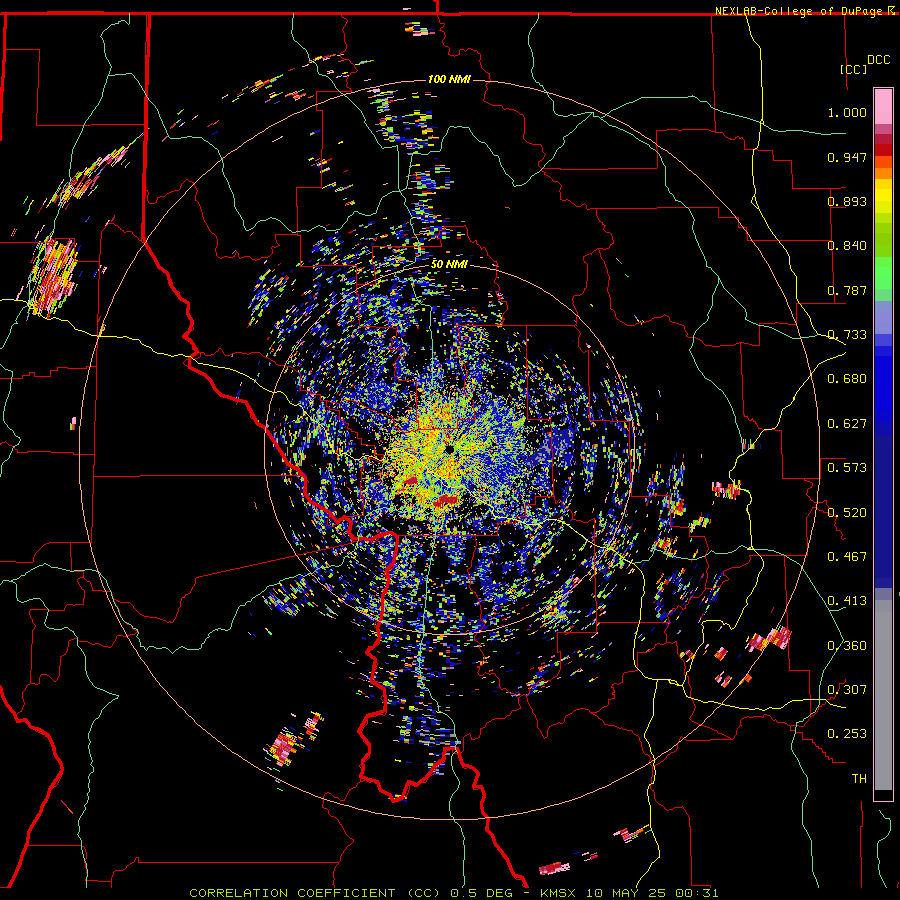Select the 0.253 scale value
Screen dimensions: 900x900
(847, 734)
